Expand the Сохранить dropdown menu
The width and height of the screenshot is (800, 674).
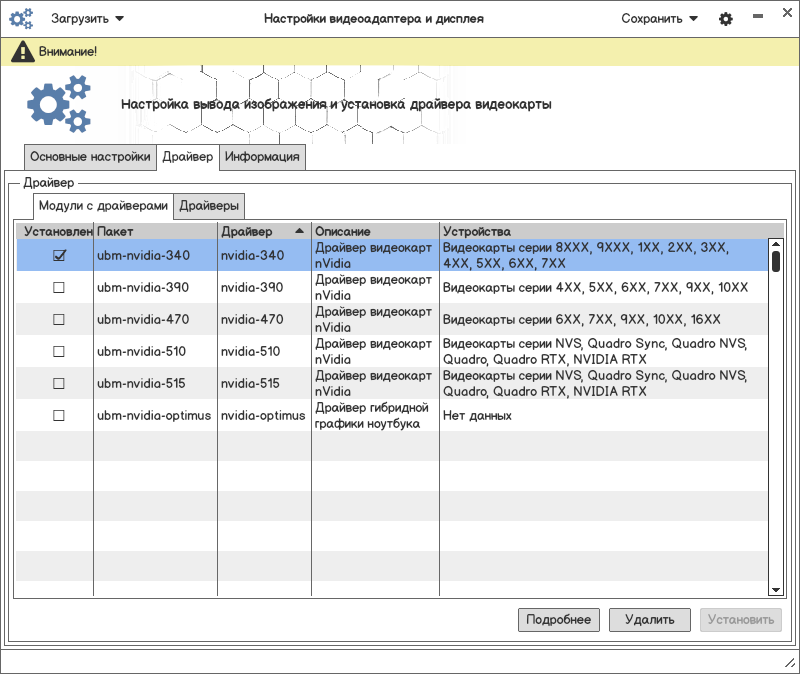pyautogui.click(x=659, y=19)
